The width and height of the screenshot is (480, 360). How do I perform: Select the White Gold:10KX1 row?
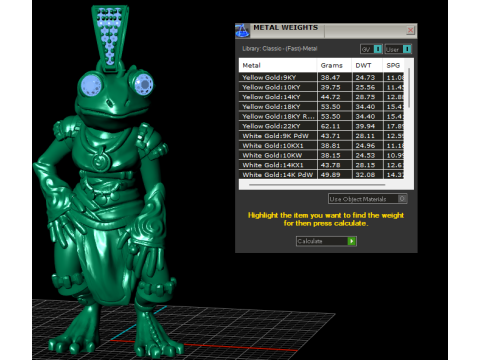click(321, 145)
